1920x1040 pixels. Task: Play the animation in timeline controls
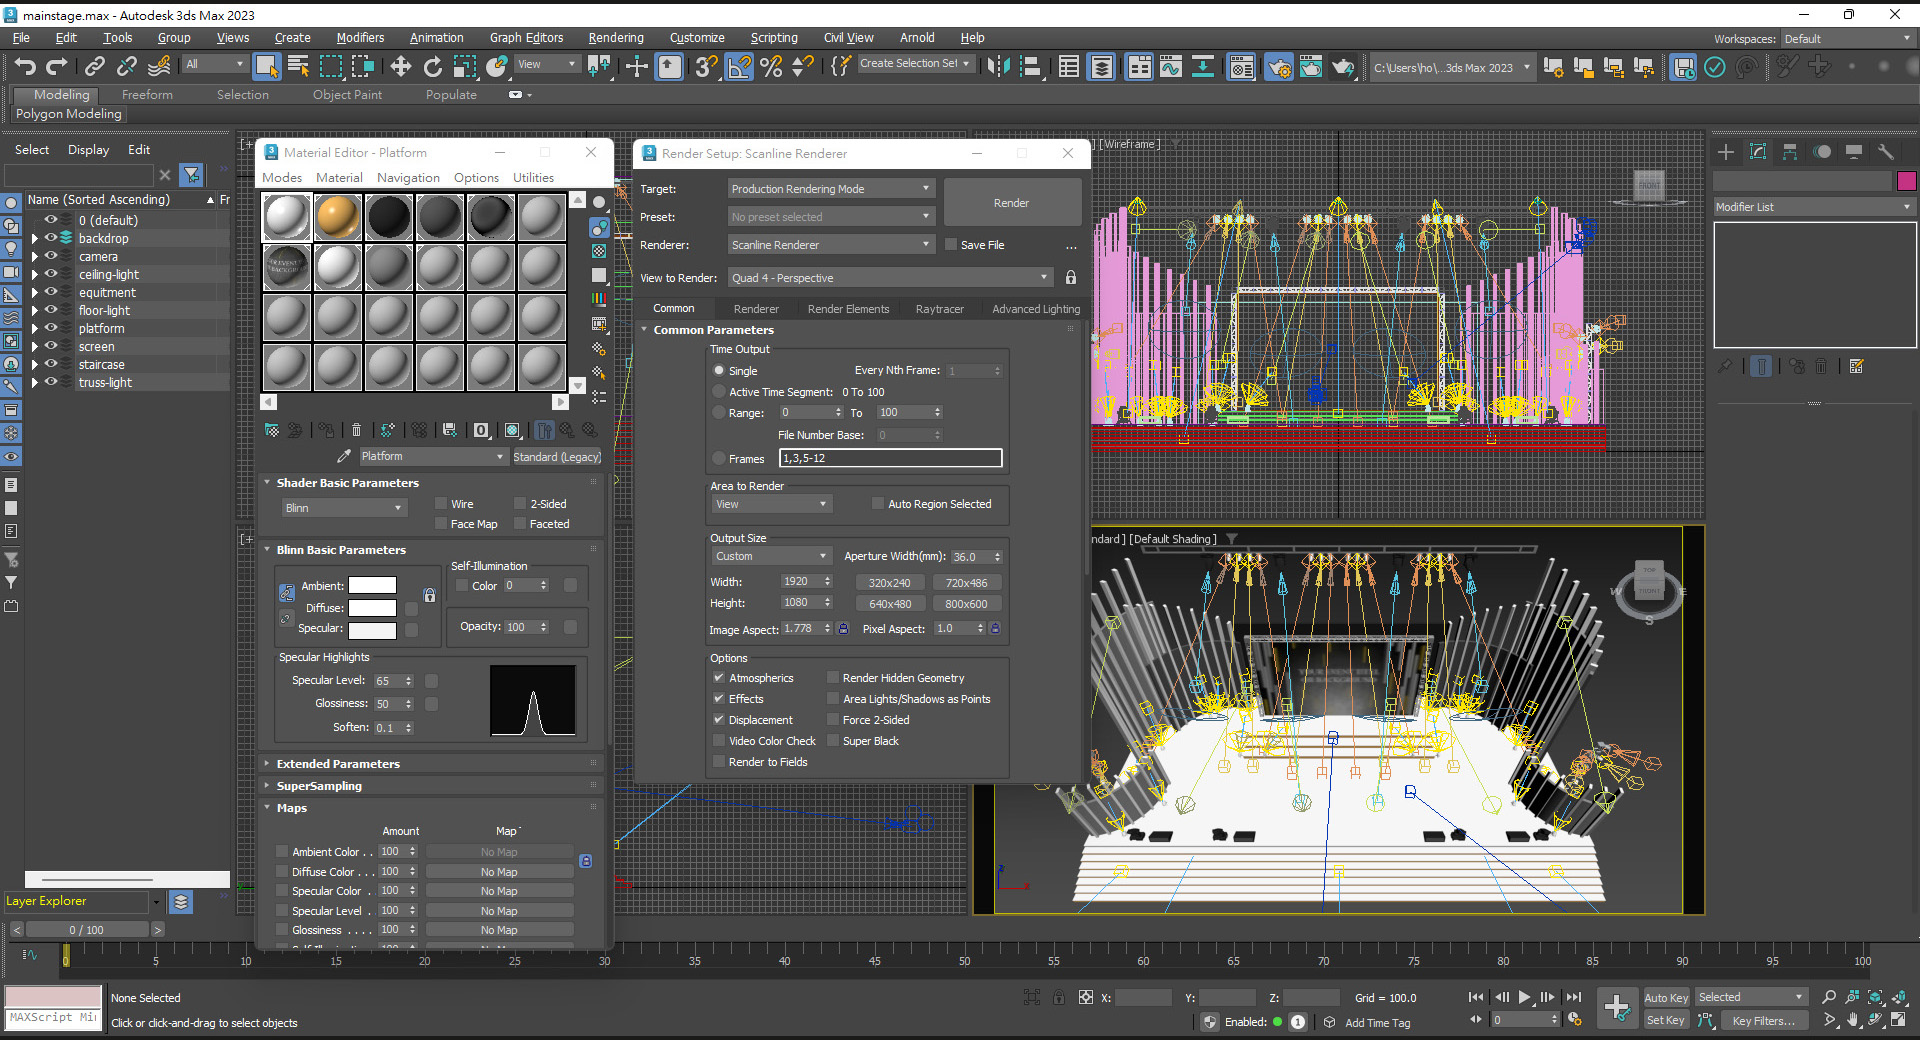[x=1524, y=997]
